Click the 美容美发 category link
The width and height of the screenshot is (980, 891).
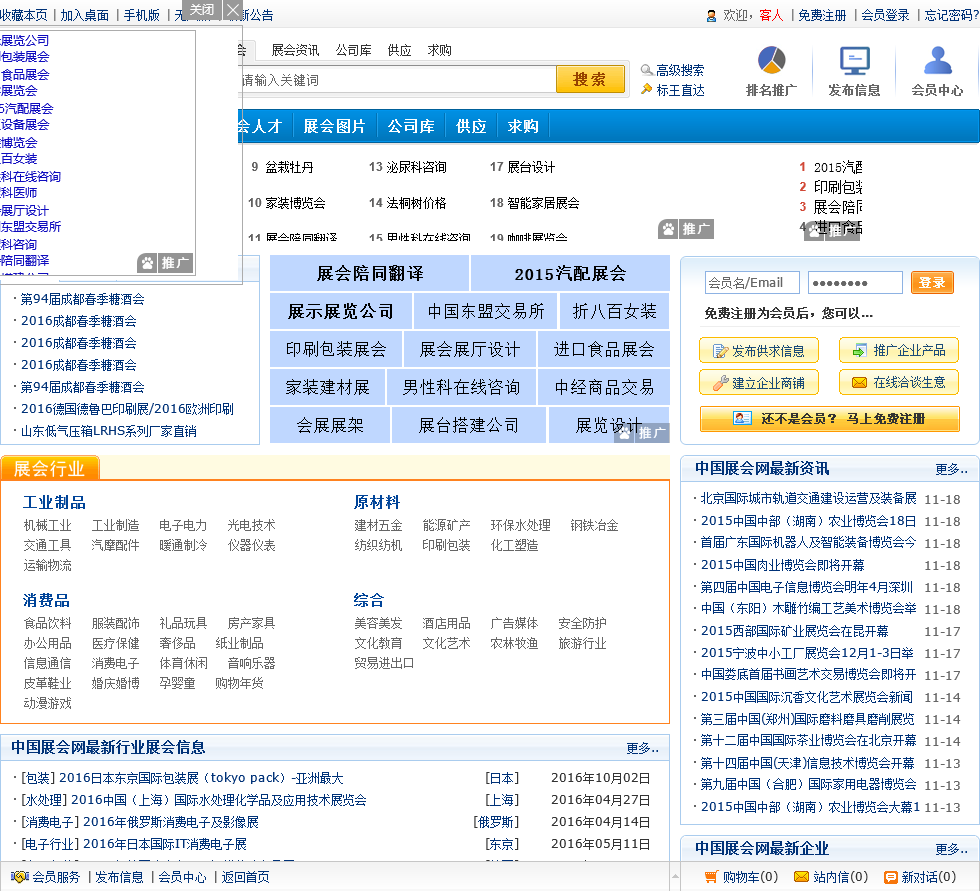[x=378, y=623]
